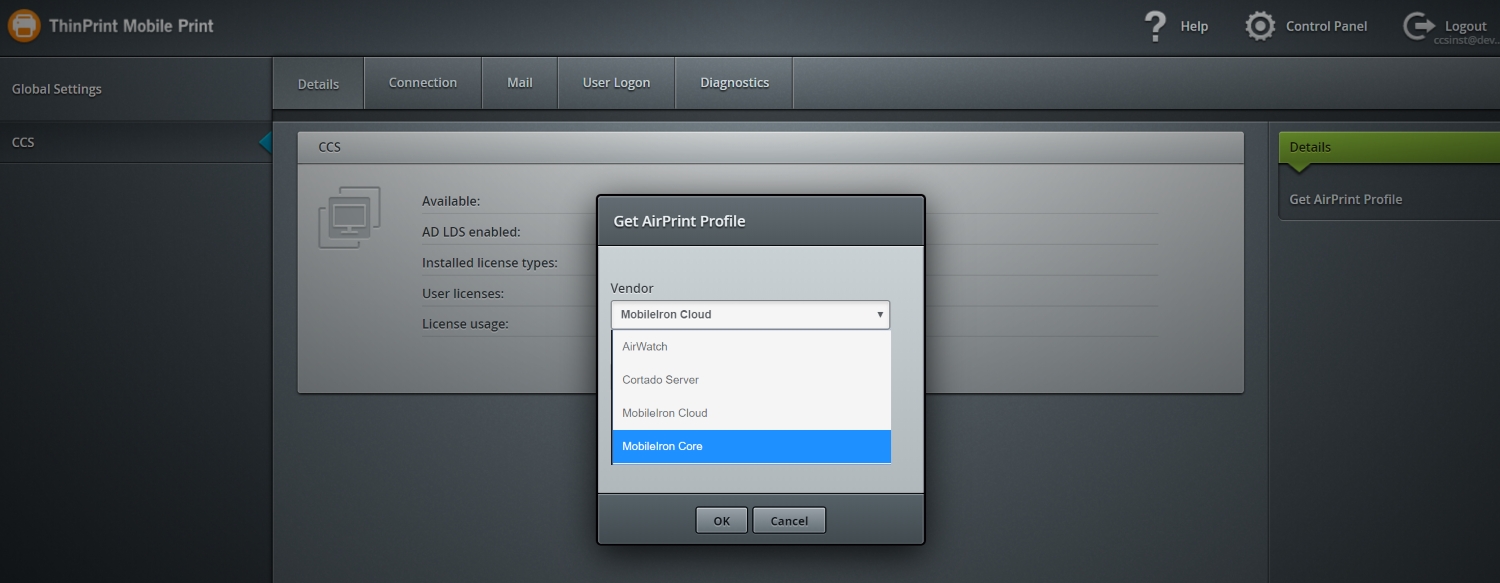Click the 'AD LDS enabled:' label
The height and width of the screenshot is (583, 1500).
[x=471, y=232]
